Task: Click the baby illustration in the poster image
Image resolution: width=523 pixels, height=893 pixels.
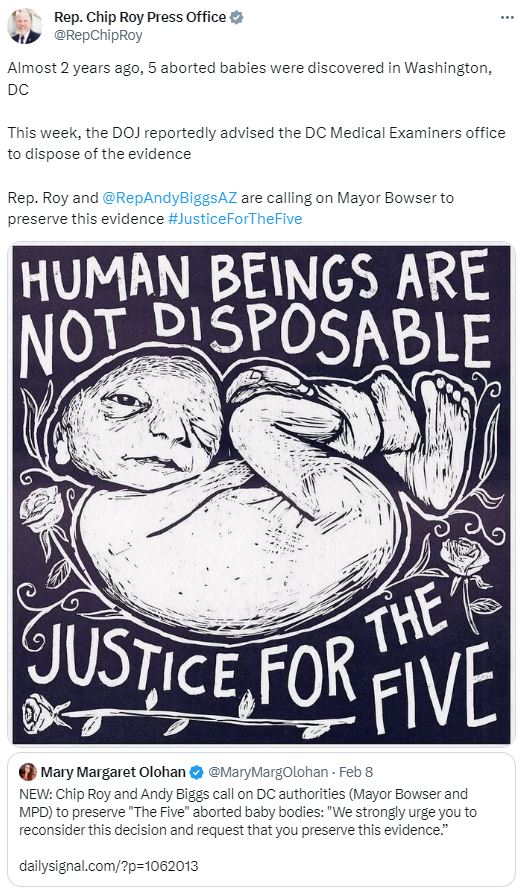Action: pos(262,490)
